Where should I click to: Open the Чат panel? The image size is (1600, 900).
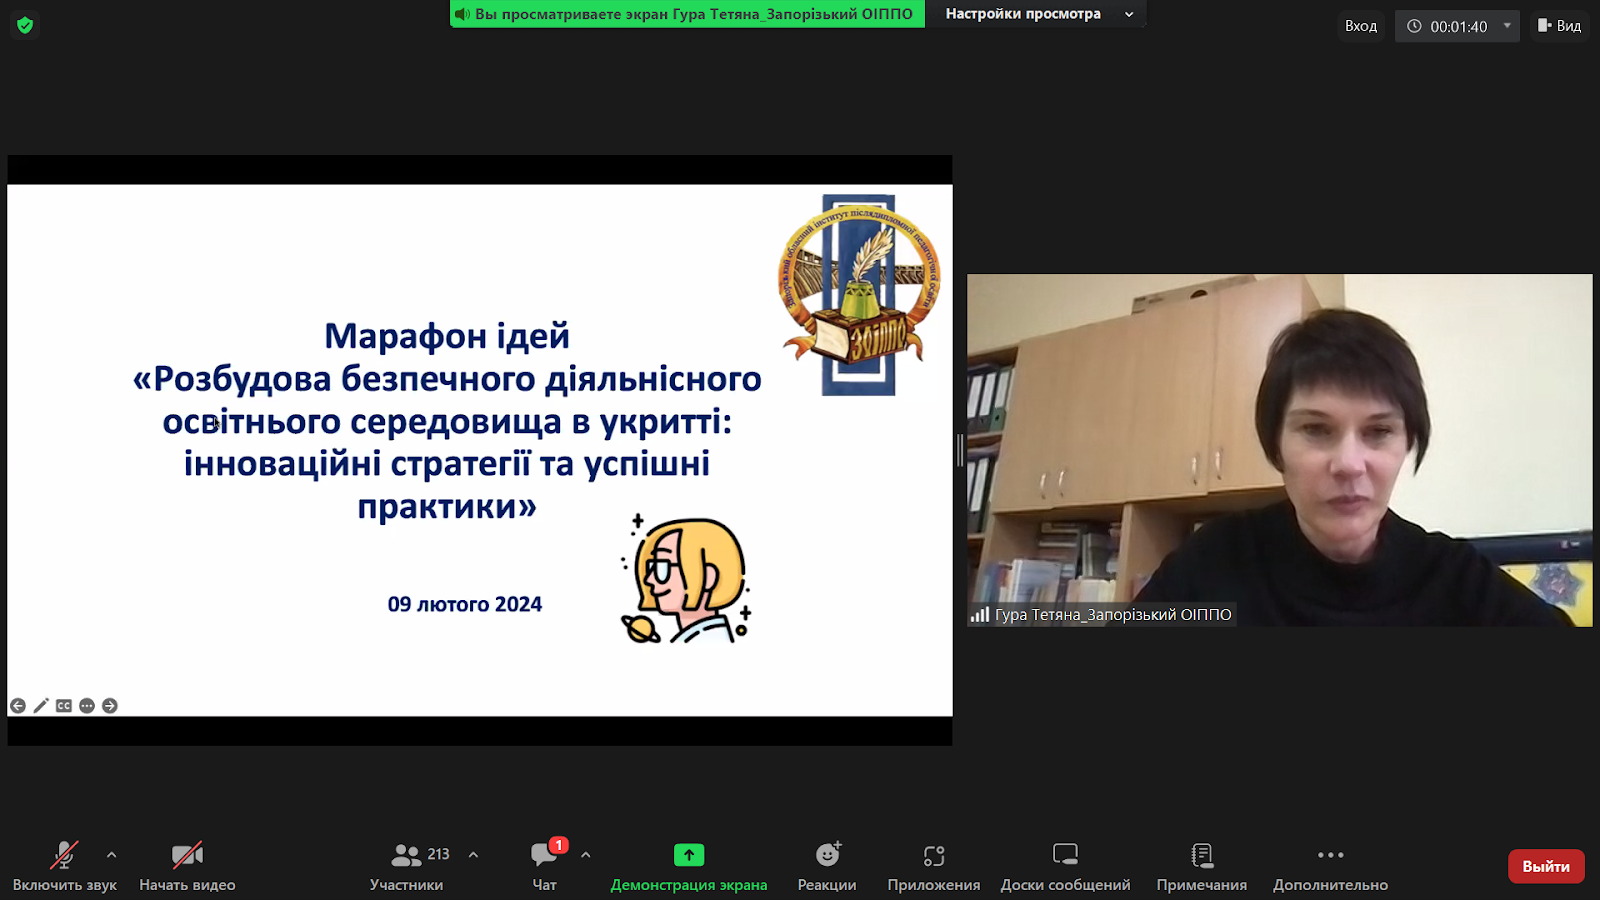pyautogui.click(x=544, y=867)
